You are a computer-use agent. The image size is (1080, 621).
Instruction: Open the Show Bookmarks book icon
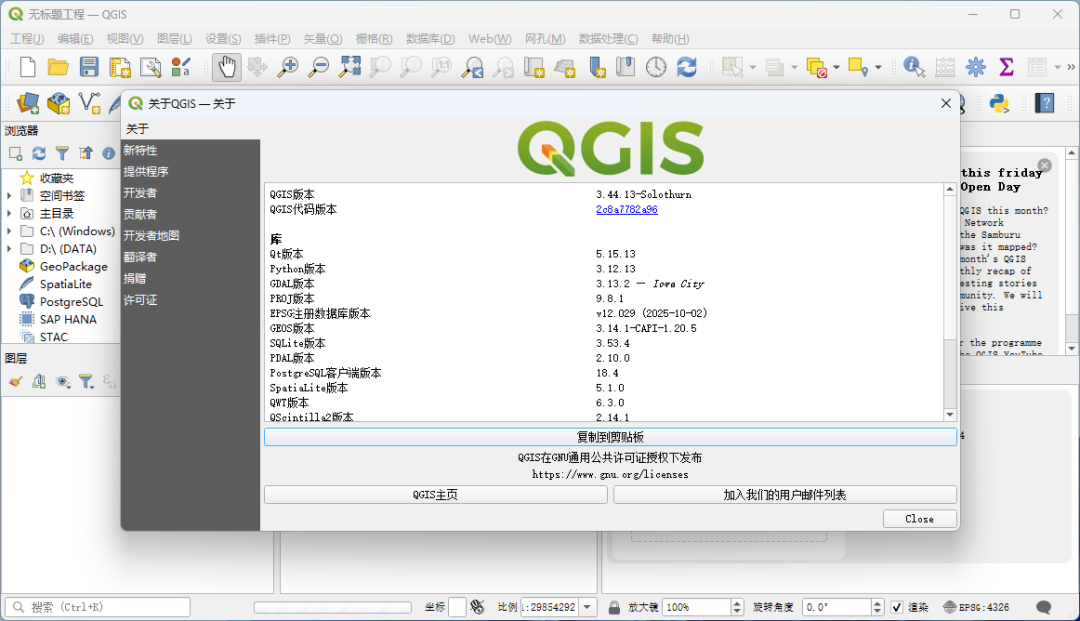625,67
